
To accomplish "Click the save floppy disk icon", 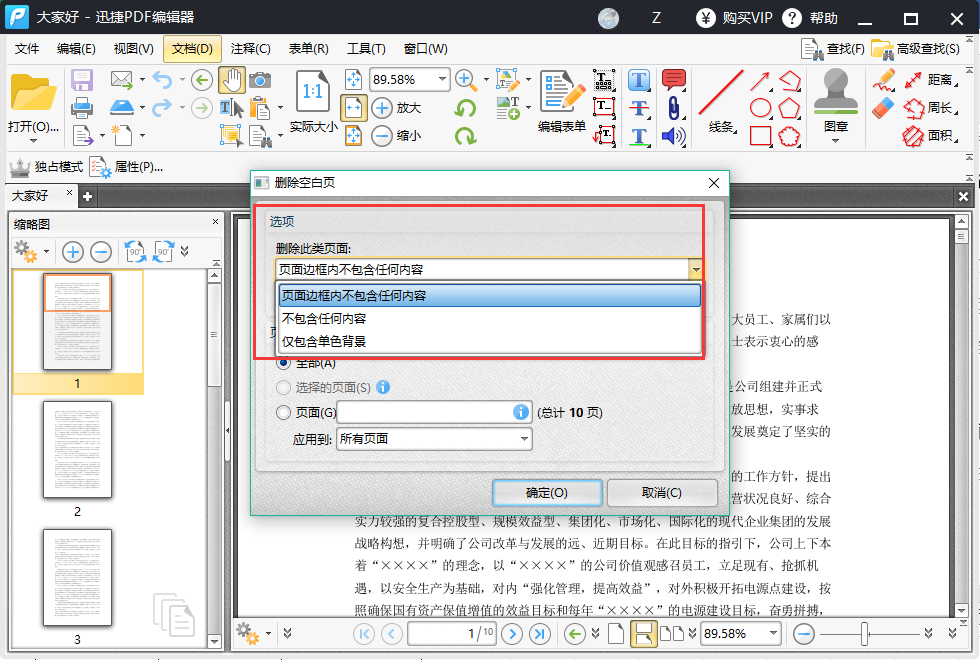I will (82, 80).
